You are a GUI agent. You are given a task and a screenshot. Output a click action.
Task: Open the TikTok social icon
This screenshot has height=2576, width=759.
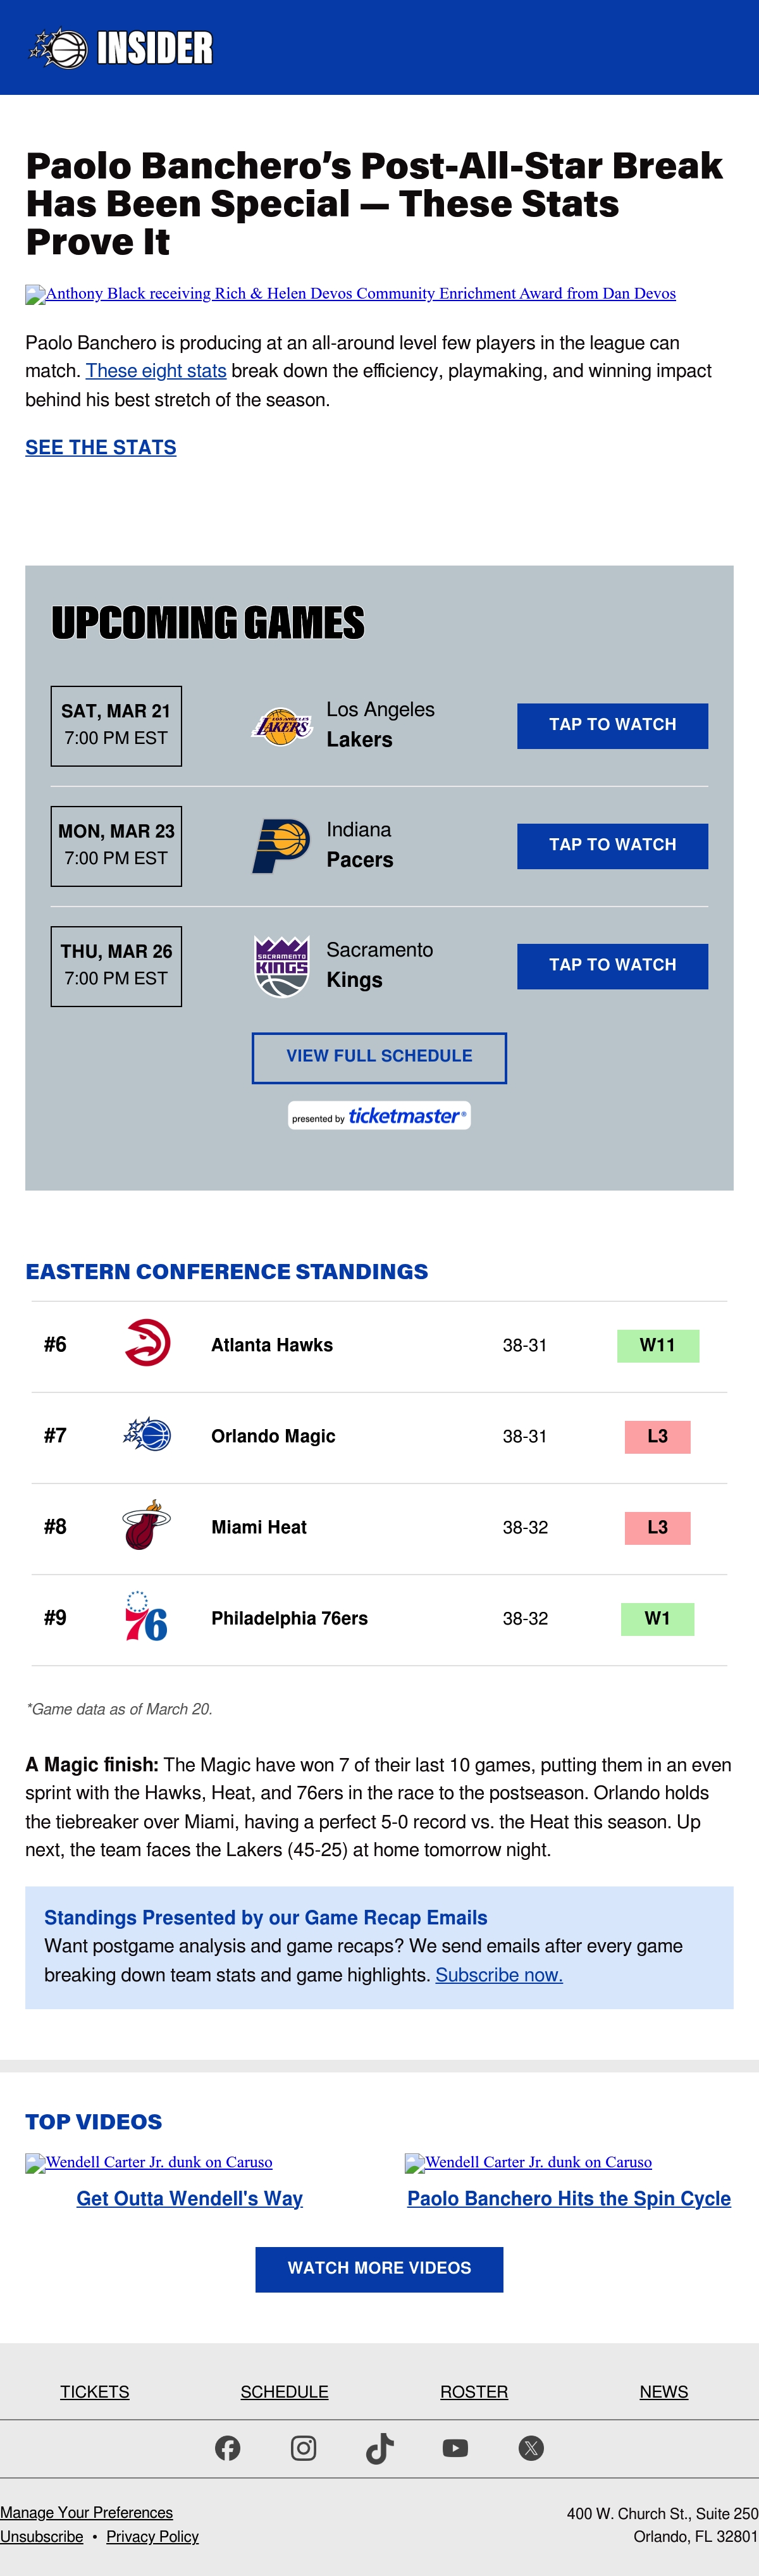tap(380, 2448)
